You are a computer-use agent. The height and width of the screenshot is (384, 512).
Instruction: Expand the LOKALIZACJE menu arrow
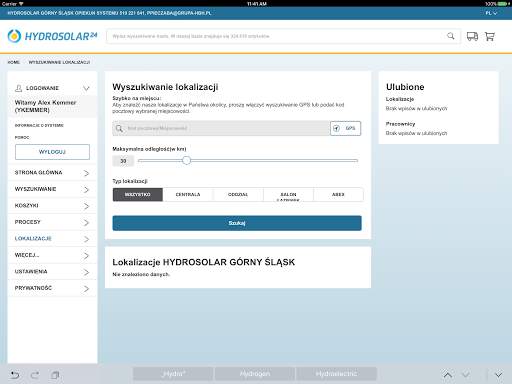[86, 239]
